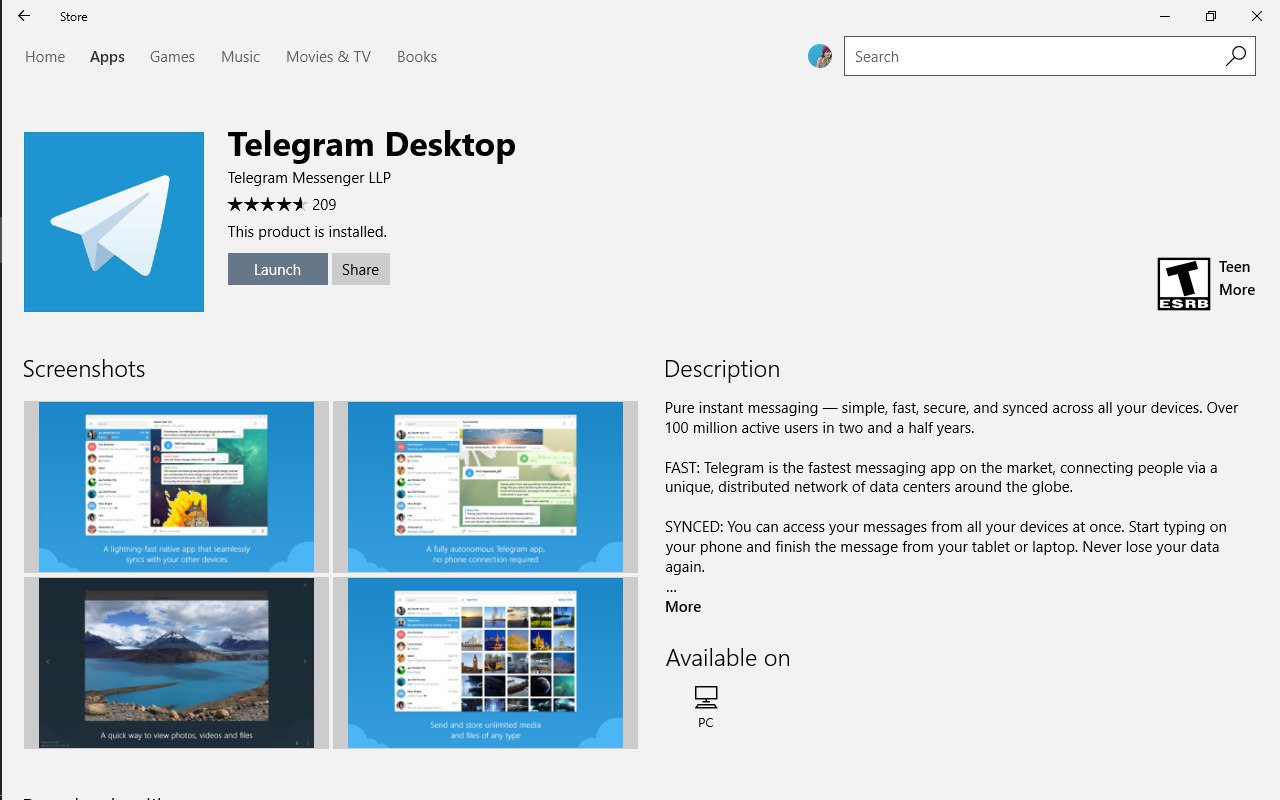Click the star rating for Telegram Desktop
Viewport: 1280px width, 800px height.
point(267,205)
